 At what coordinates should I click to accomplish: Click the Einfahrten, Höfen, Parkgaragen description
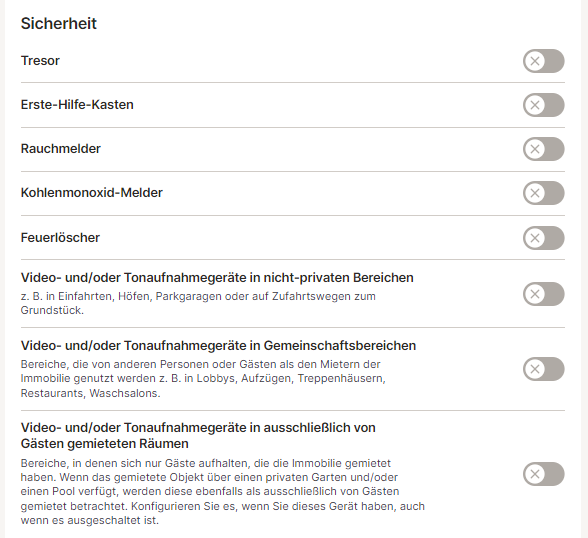(198, 303)
